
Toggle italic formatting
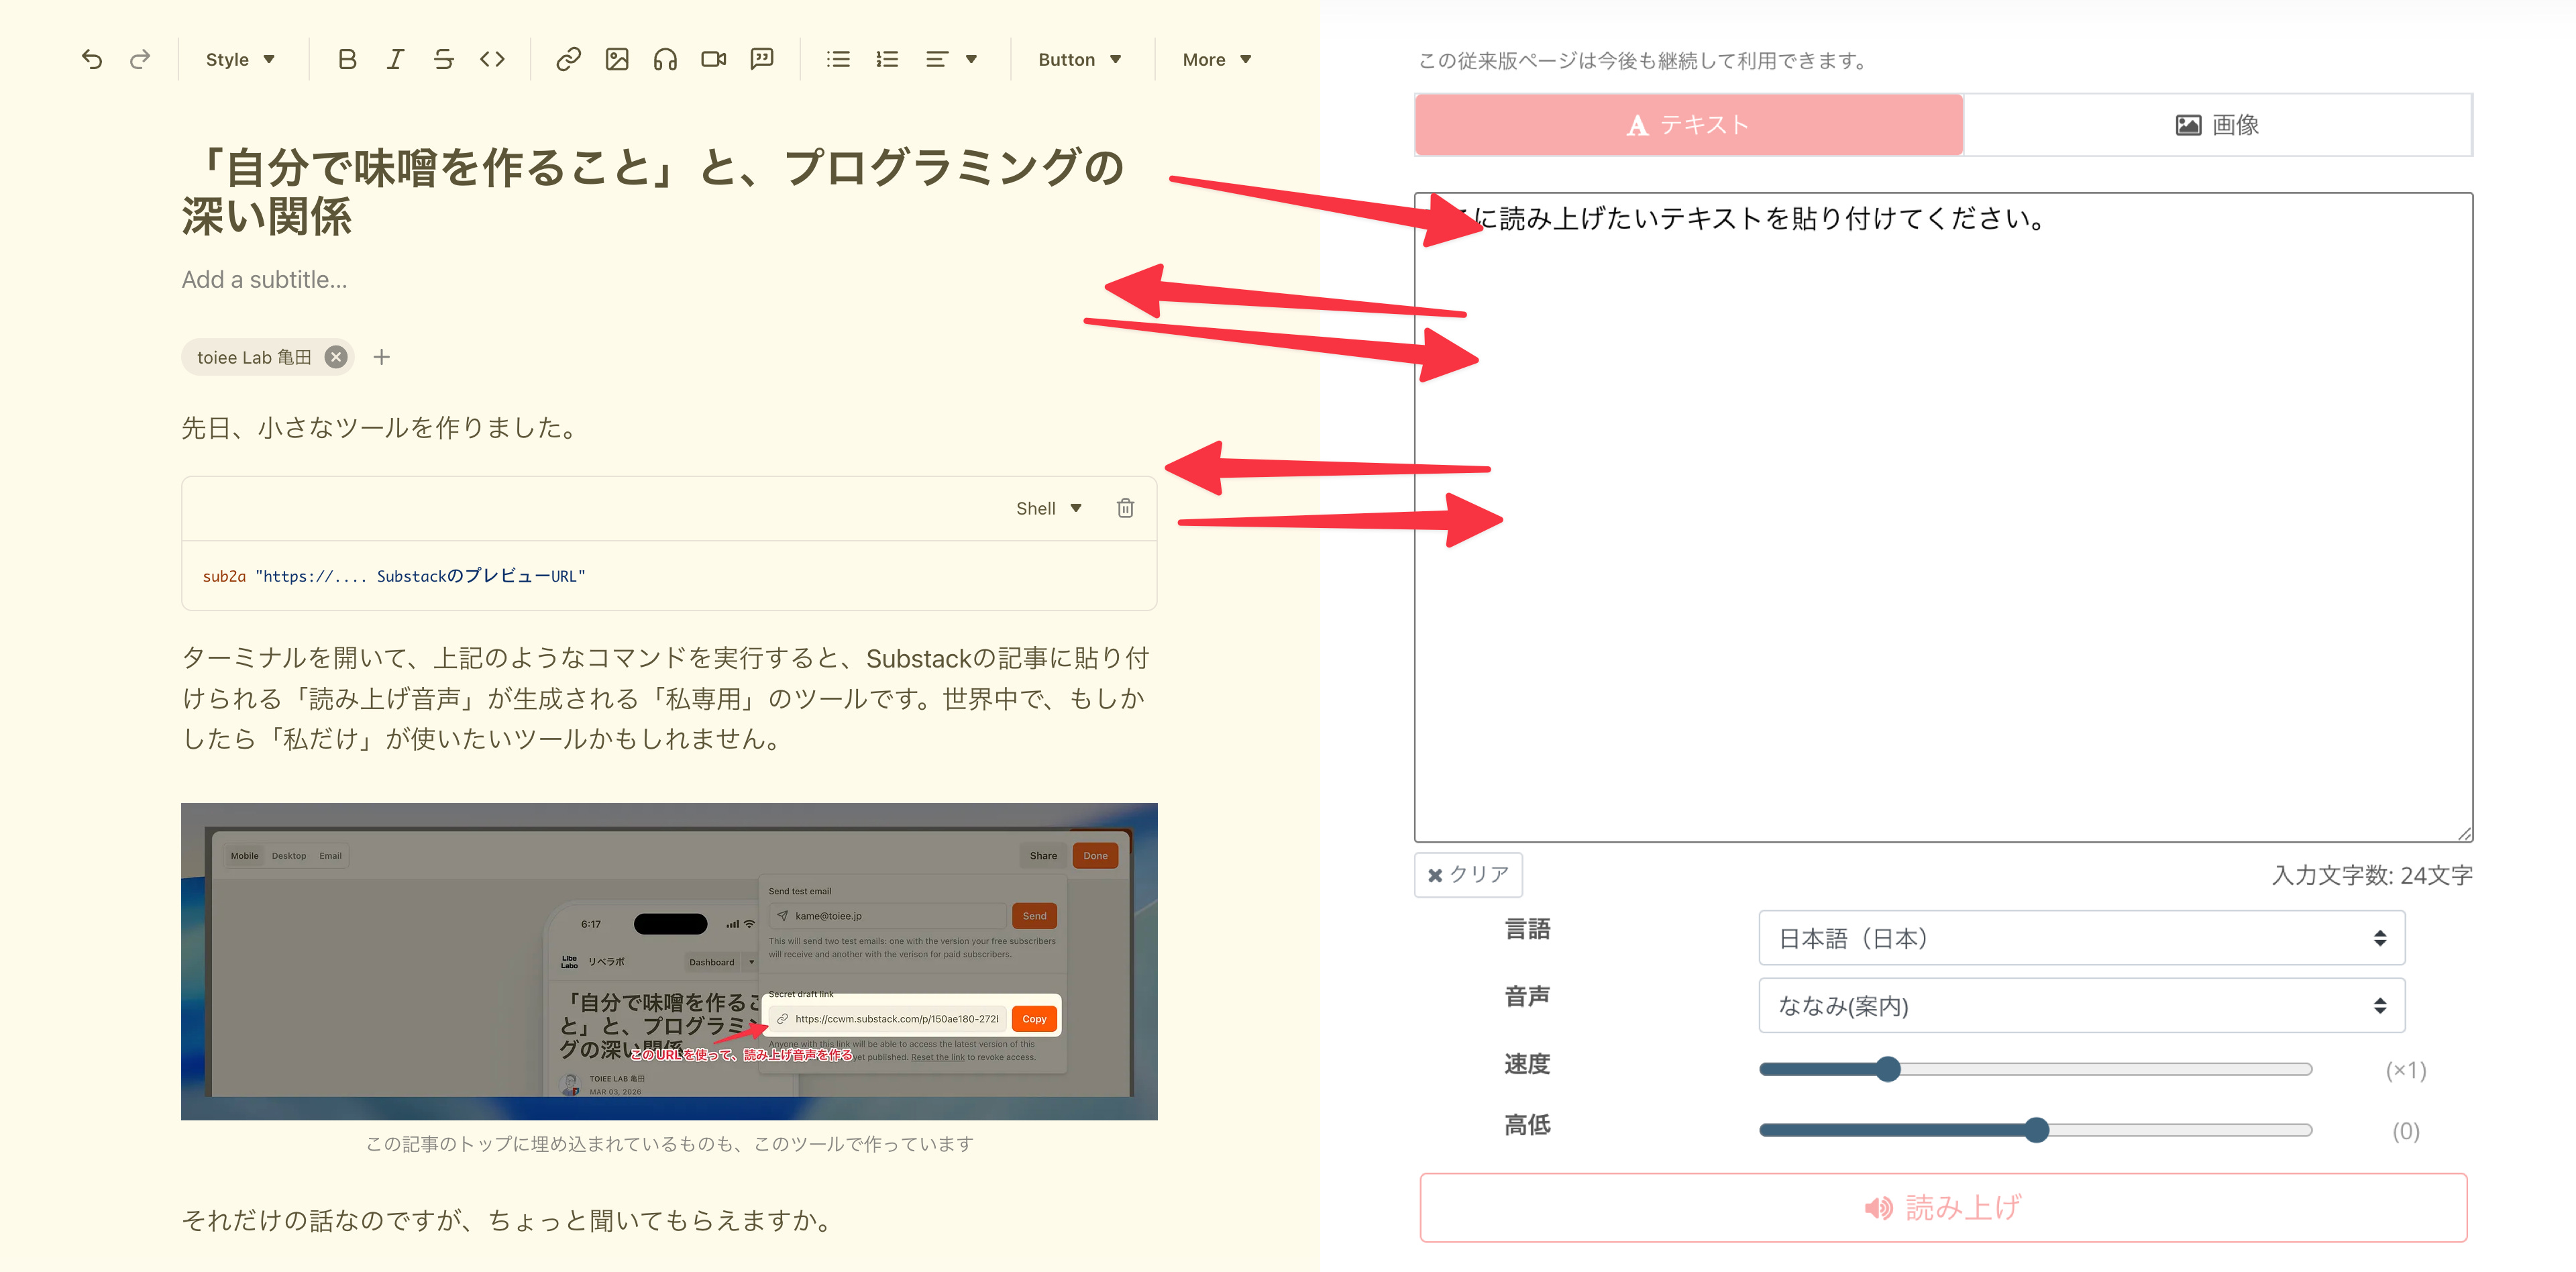coord(395,59)
